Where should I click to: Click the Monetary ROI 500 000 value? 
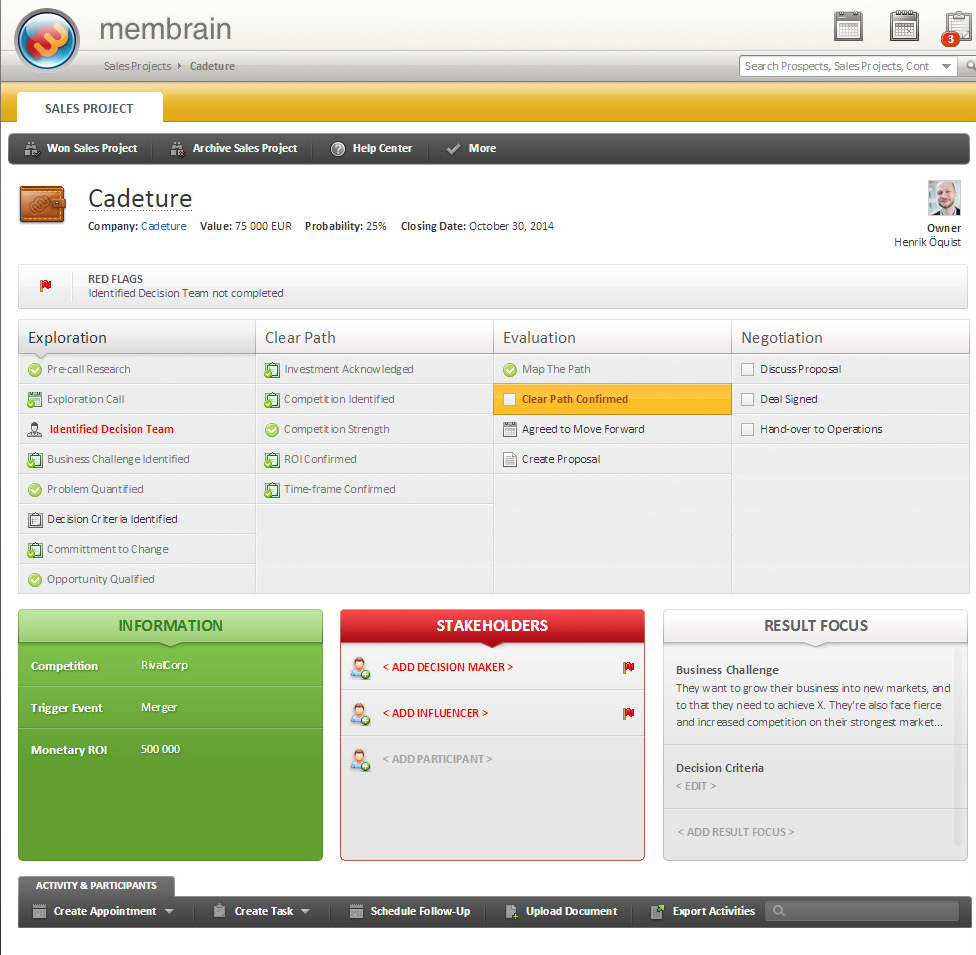click(160, 750)
